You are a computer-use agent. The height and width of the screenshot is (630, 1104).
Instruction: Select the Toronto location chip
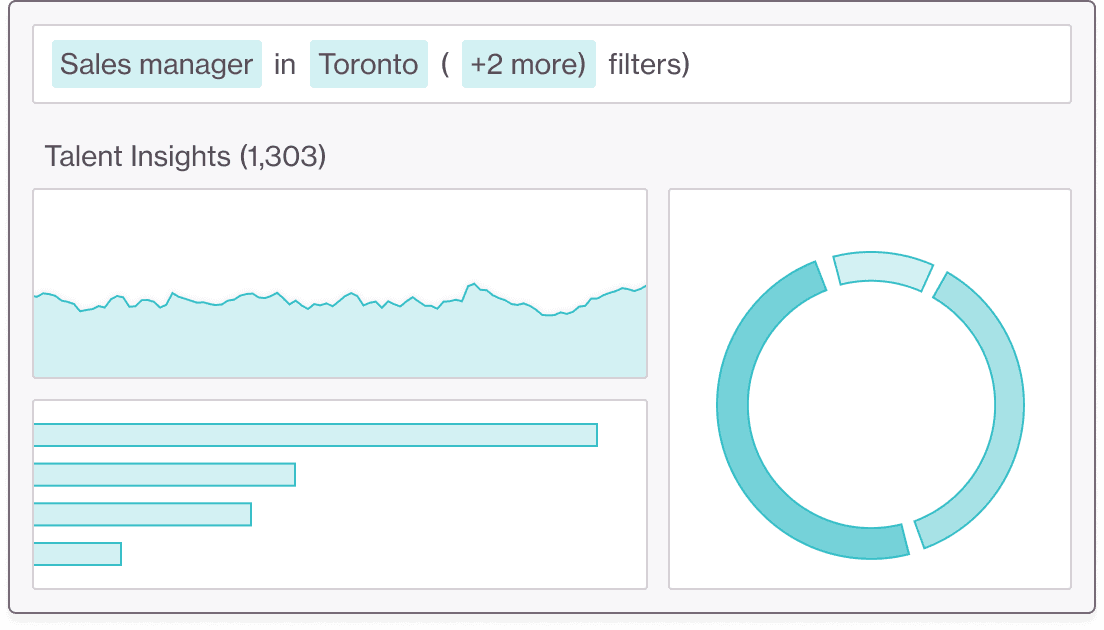coord(368,65)
